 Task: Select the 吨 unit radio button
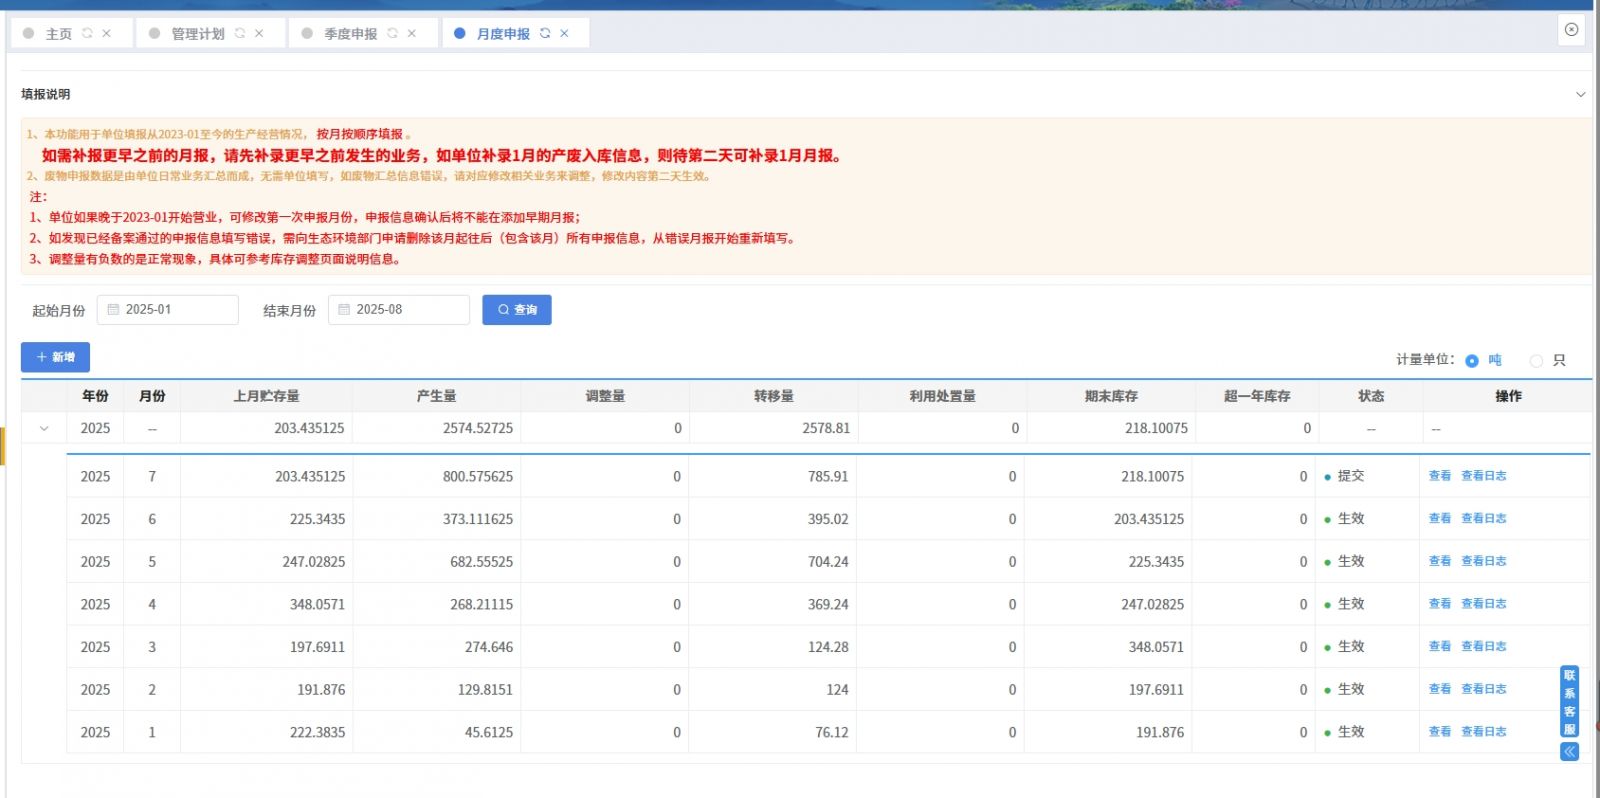click(x=1472, y=361)
